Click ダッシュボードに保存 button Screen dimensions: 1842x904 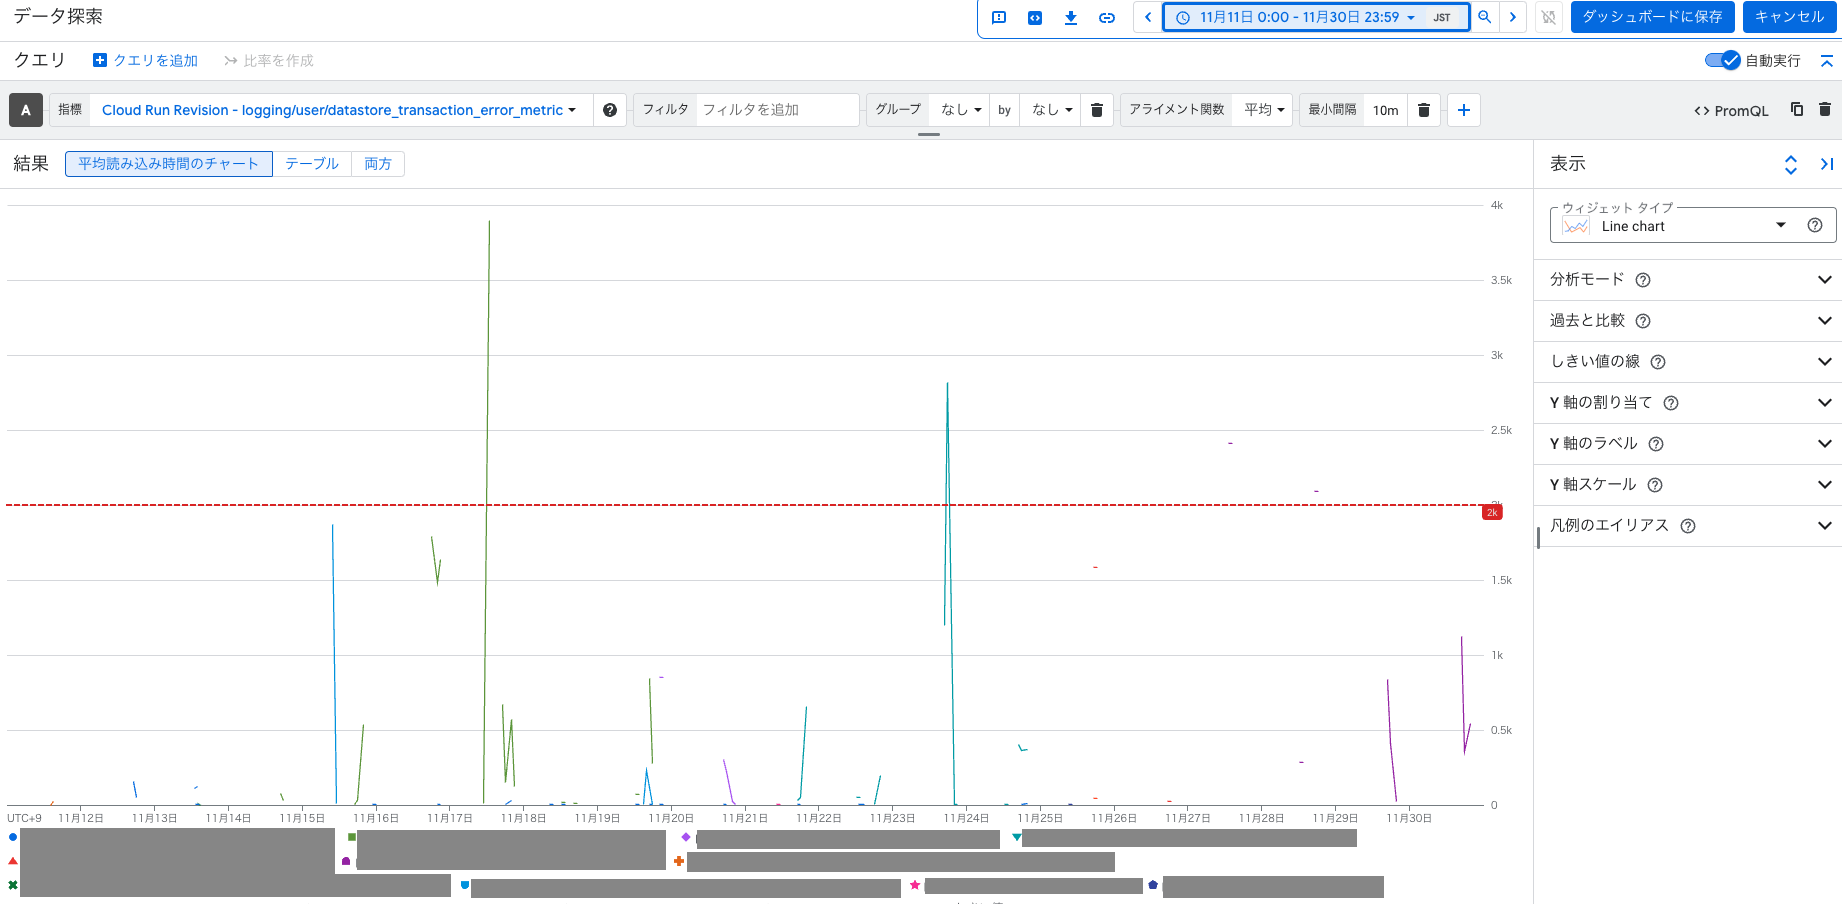coord(1653,17)
